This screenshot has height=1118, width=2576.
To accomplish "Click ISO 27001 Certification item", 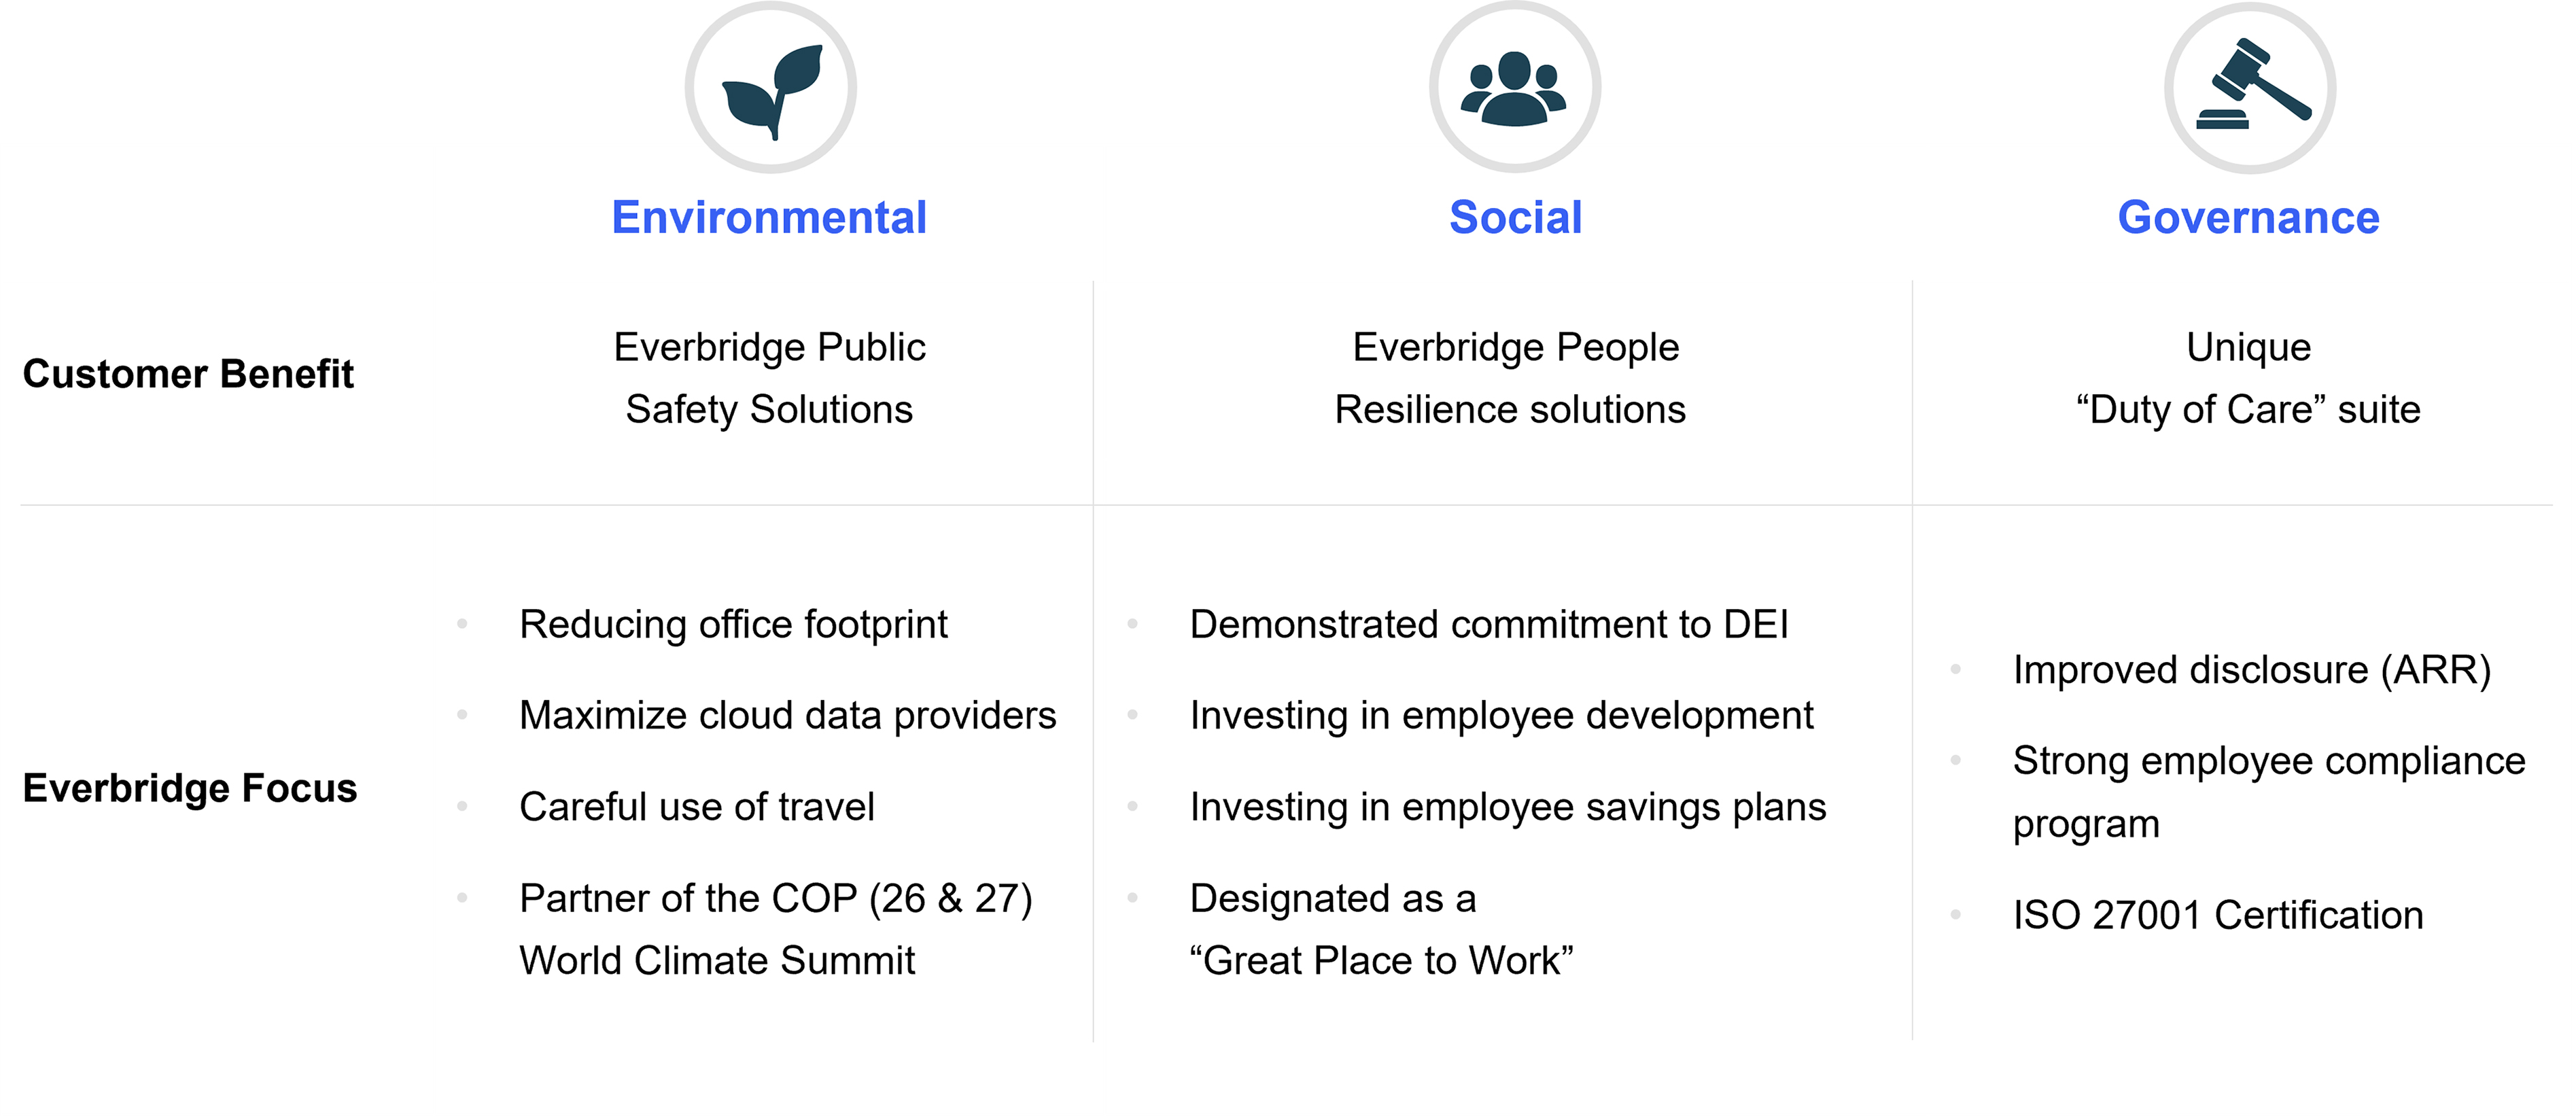I will (2218, 916).
